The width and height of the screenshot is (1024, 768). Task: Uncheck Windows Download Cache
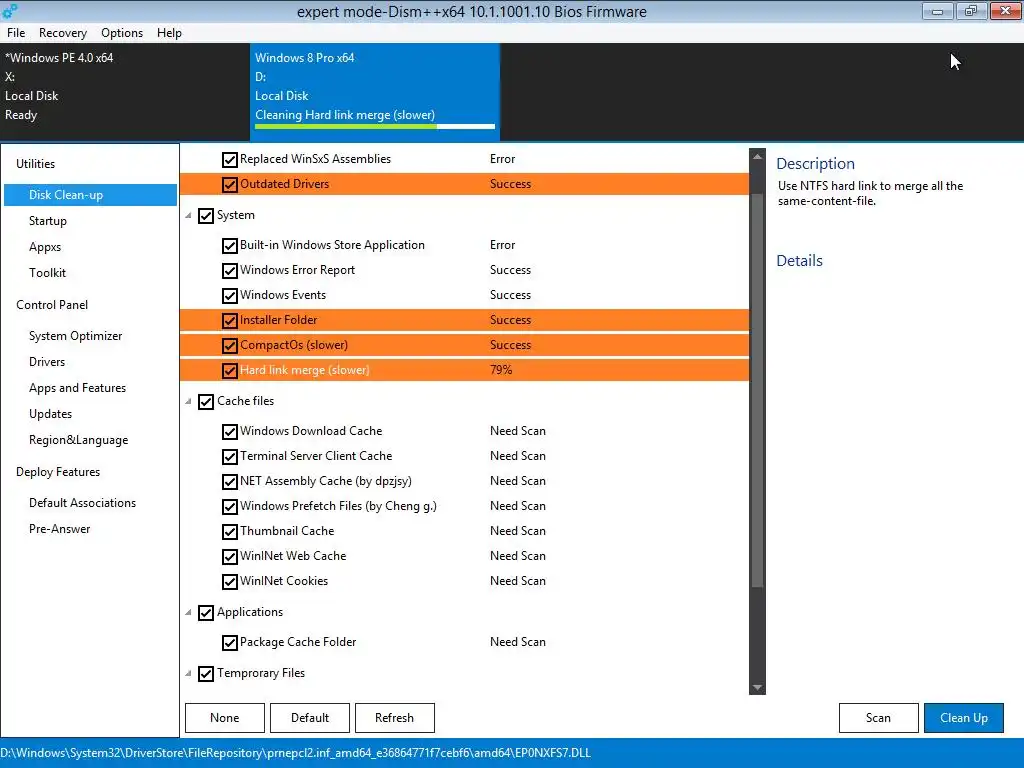pos(229,432)
